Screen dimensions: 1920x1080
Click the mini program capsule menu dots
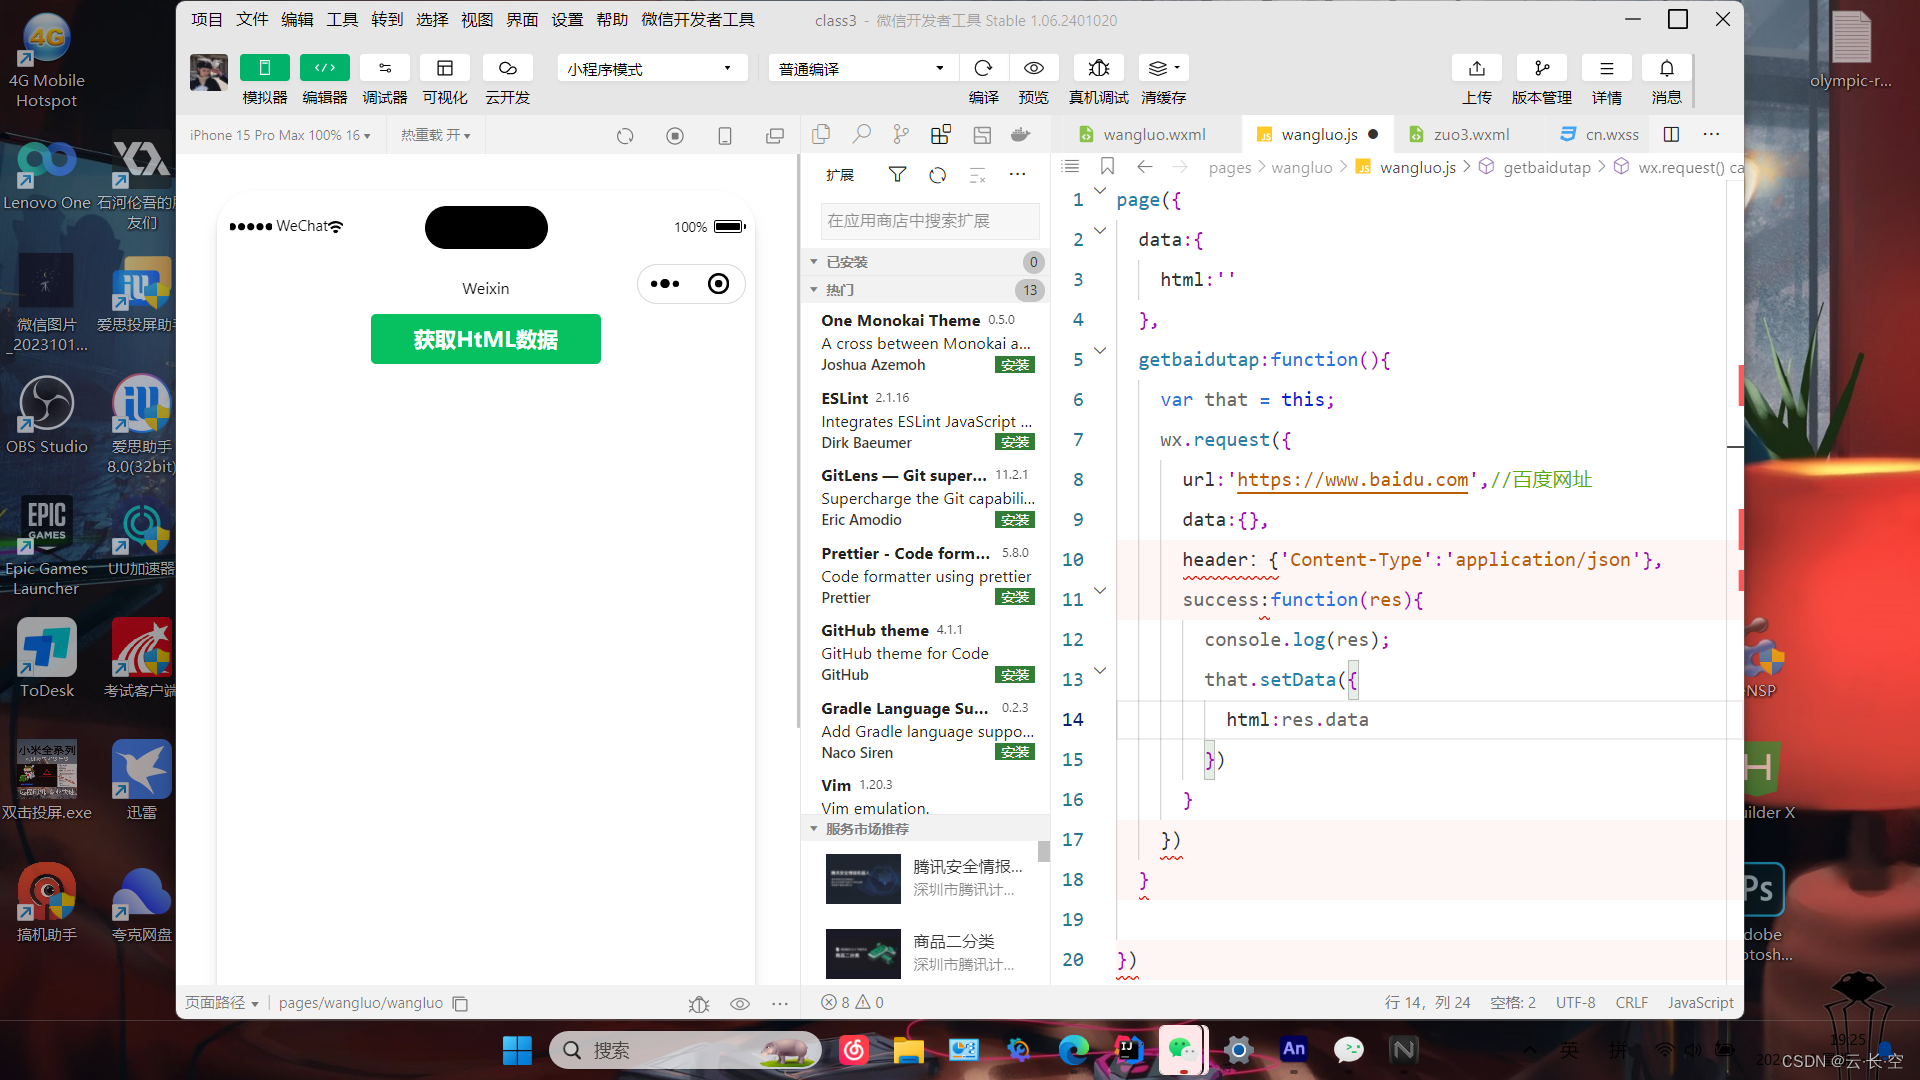tap(665, 284)
